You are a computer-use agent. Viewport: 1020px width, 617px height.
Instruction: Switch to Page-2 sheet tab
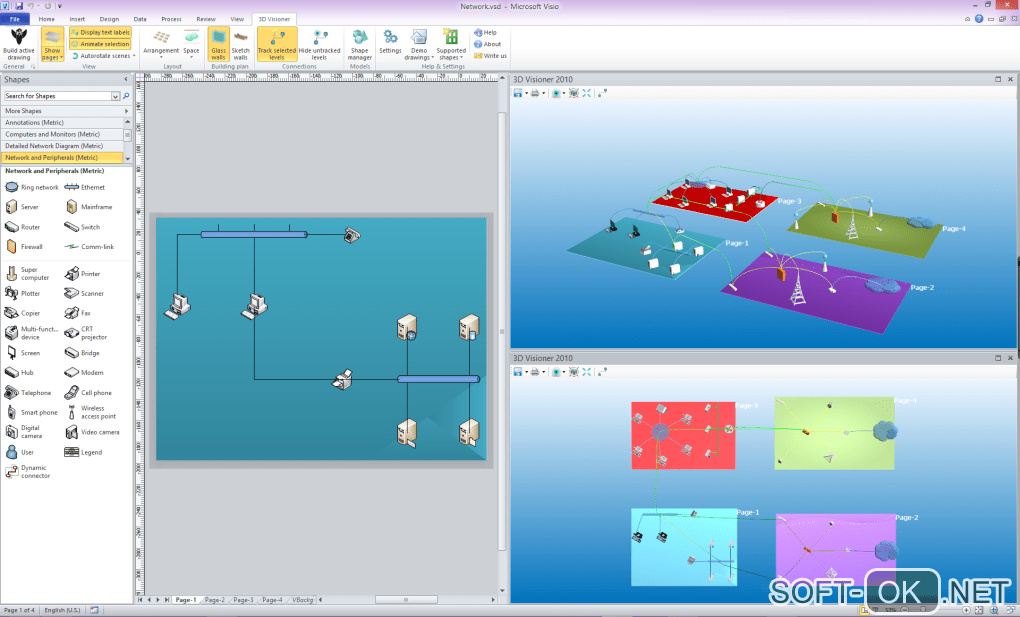coord(215,599)
